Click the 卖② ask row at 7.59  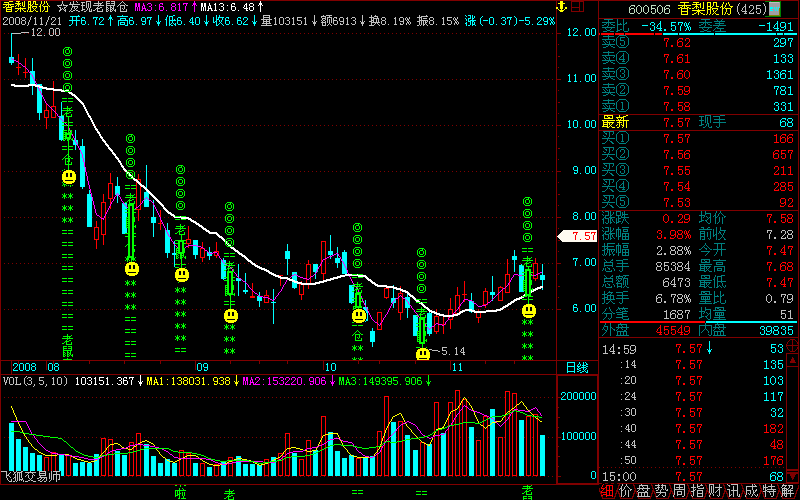click(x=698, y=90)
